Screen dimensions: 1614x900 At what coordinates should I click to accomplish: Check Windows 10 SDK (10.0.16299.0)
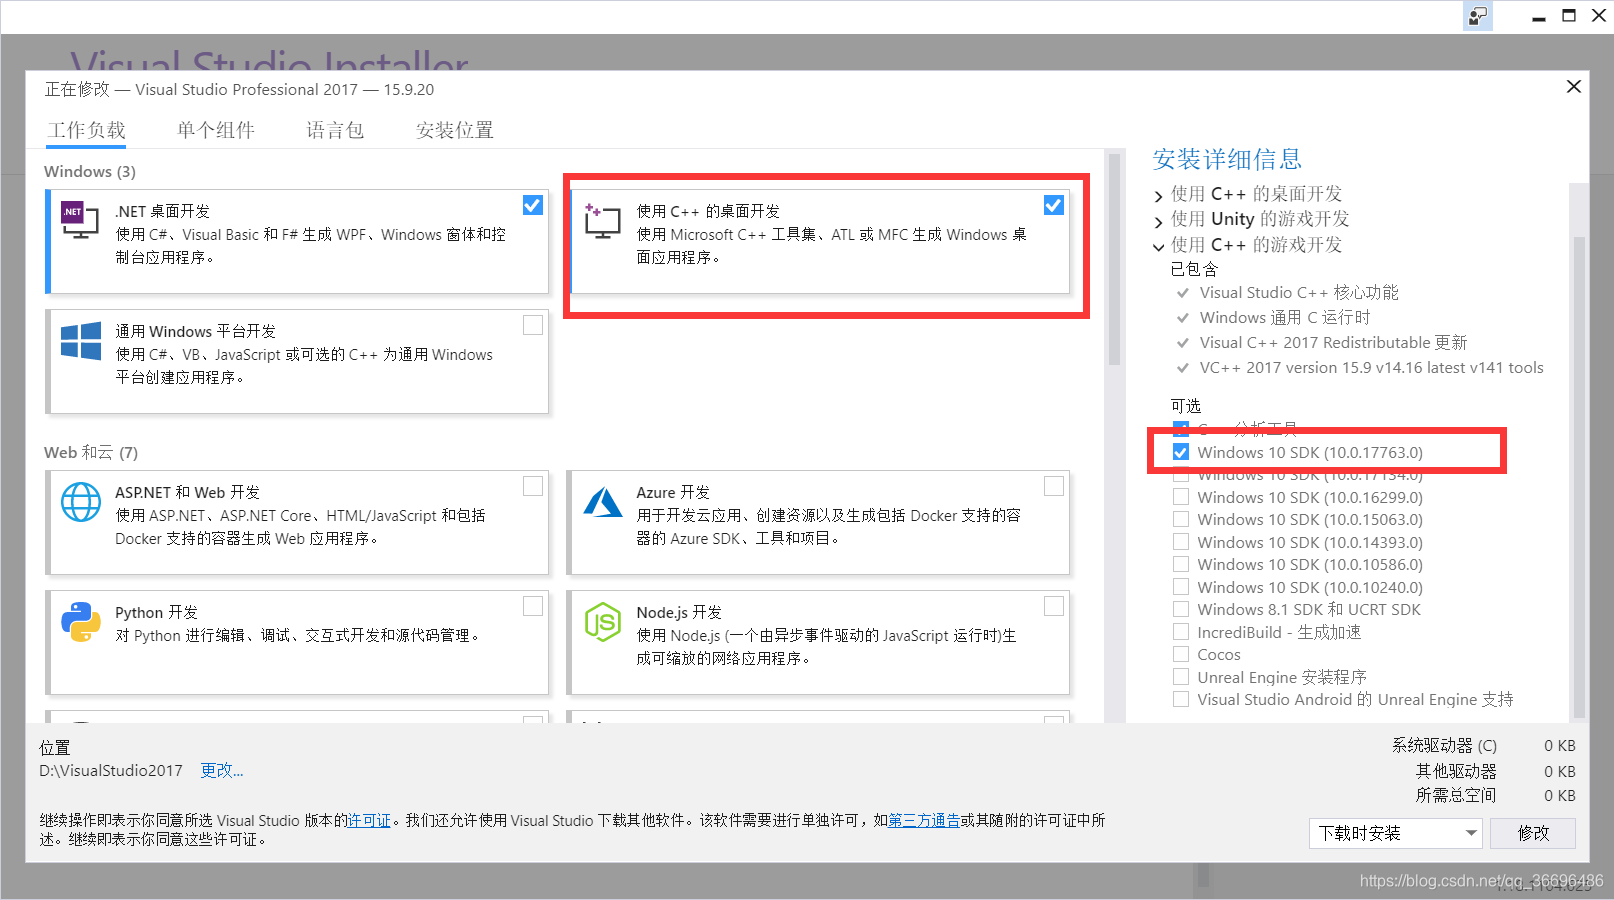point(1181,497)
